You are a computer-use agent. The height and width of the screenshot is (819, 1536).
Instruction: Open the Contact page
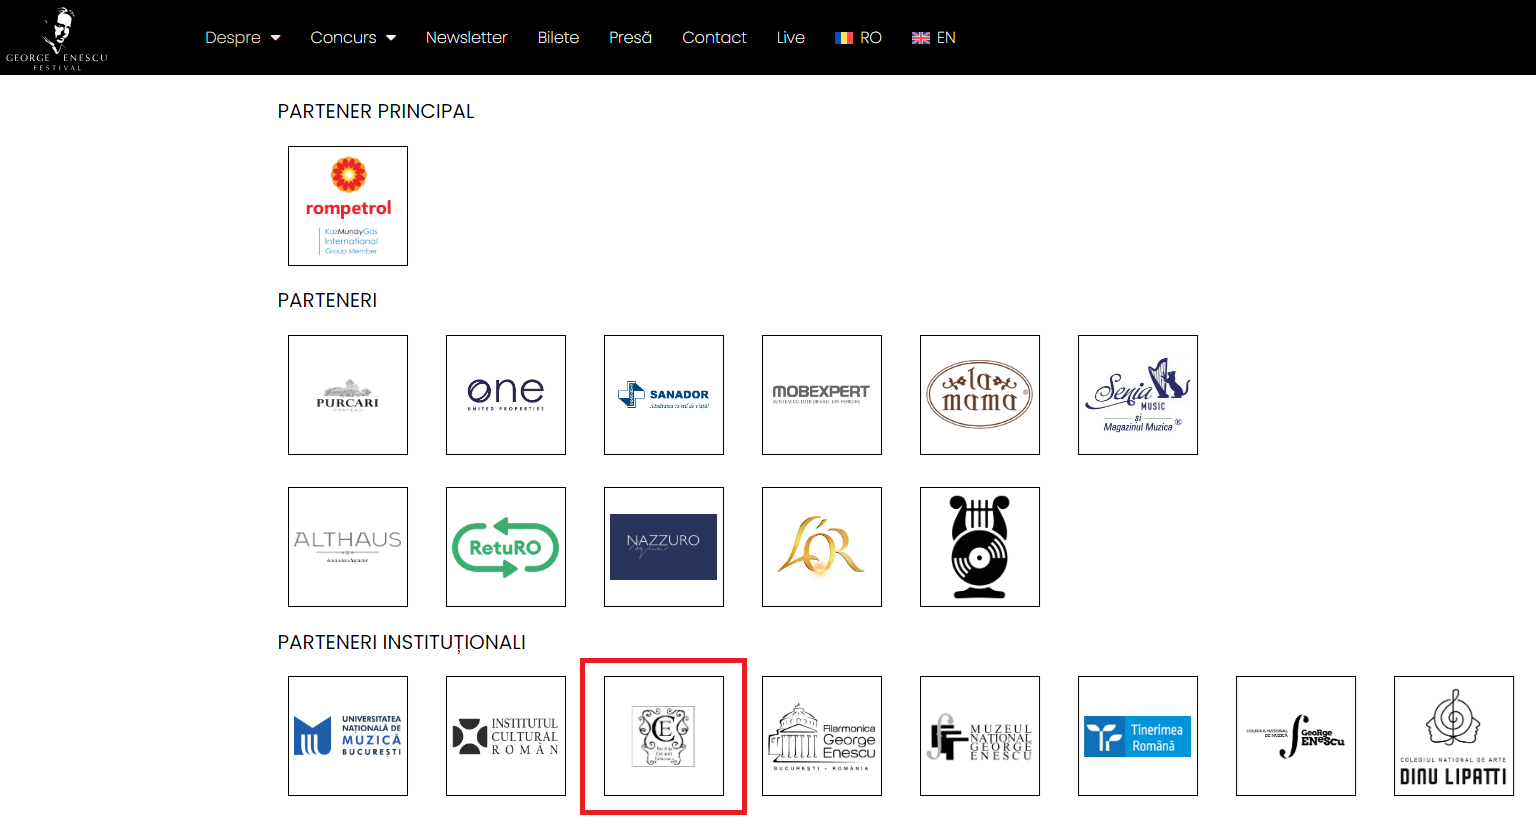click(714, 38)
